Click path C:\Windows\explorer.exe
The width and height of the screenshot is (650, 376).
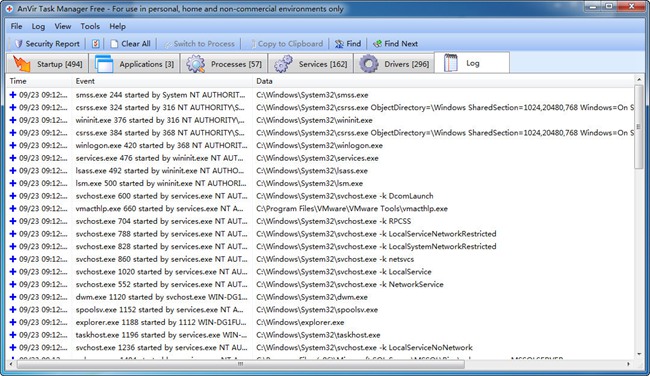click(x=300, y=322)
